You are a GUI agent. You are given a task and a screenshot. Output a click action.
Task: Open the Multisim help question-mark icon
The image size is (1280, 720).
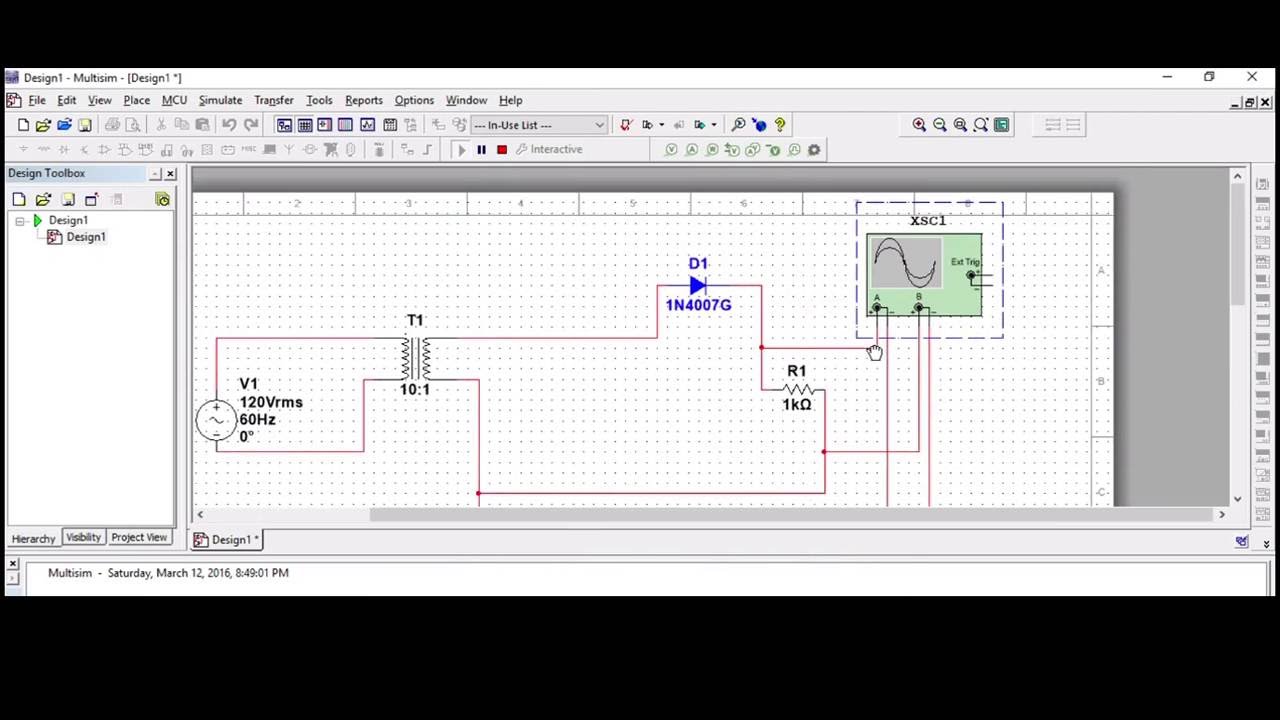tap(780, 125)
